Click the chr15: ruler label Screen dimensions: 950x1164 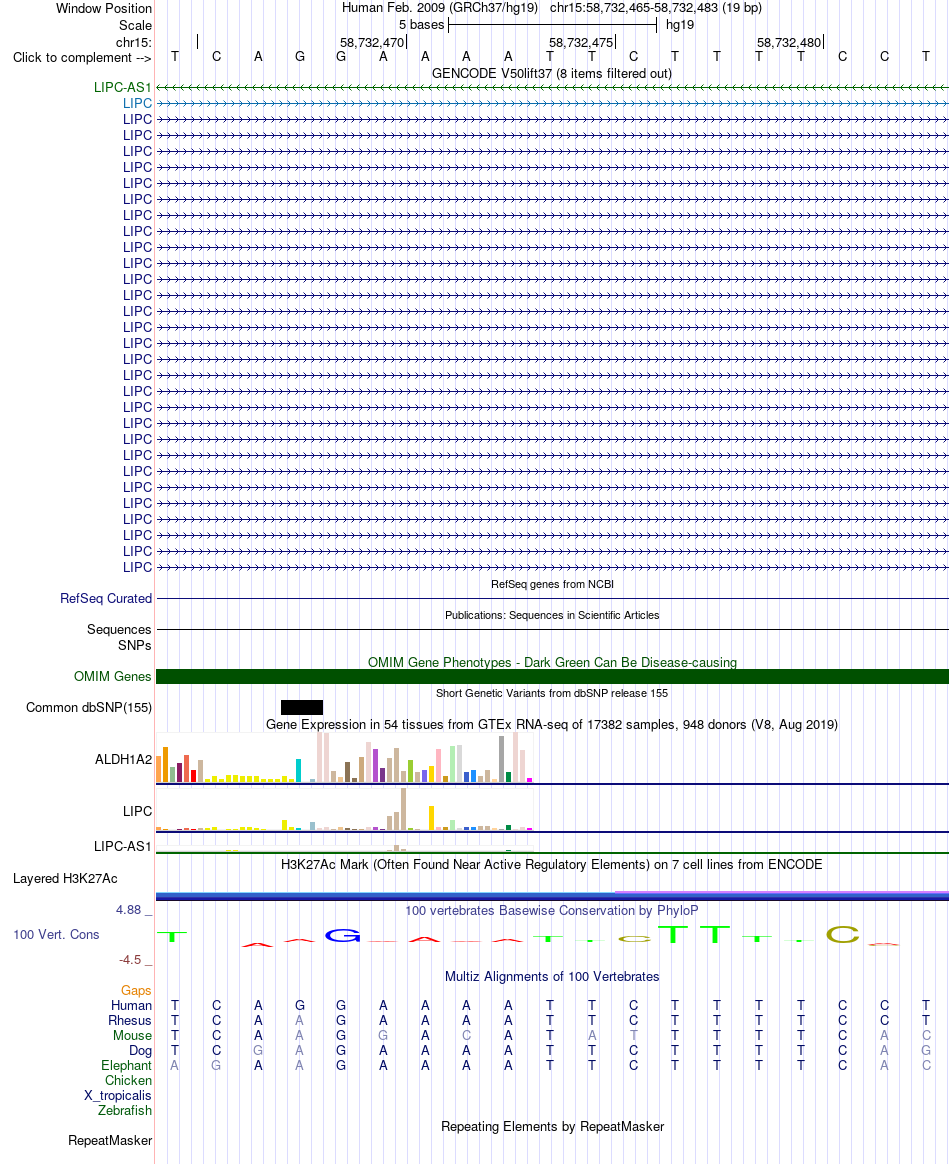click(x=134, y=42)
